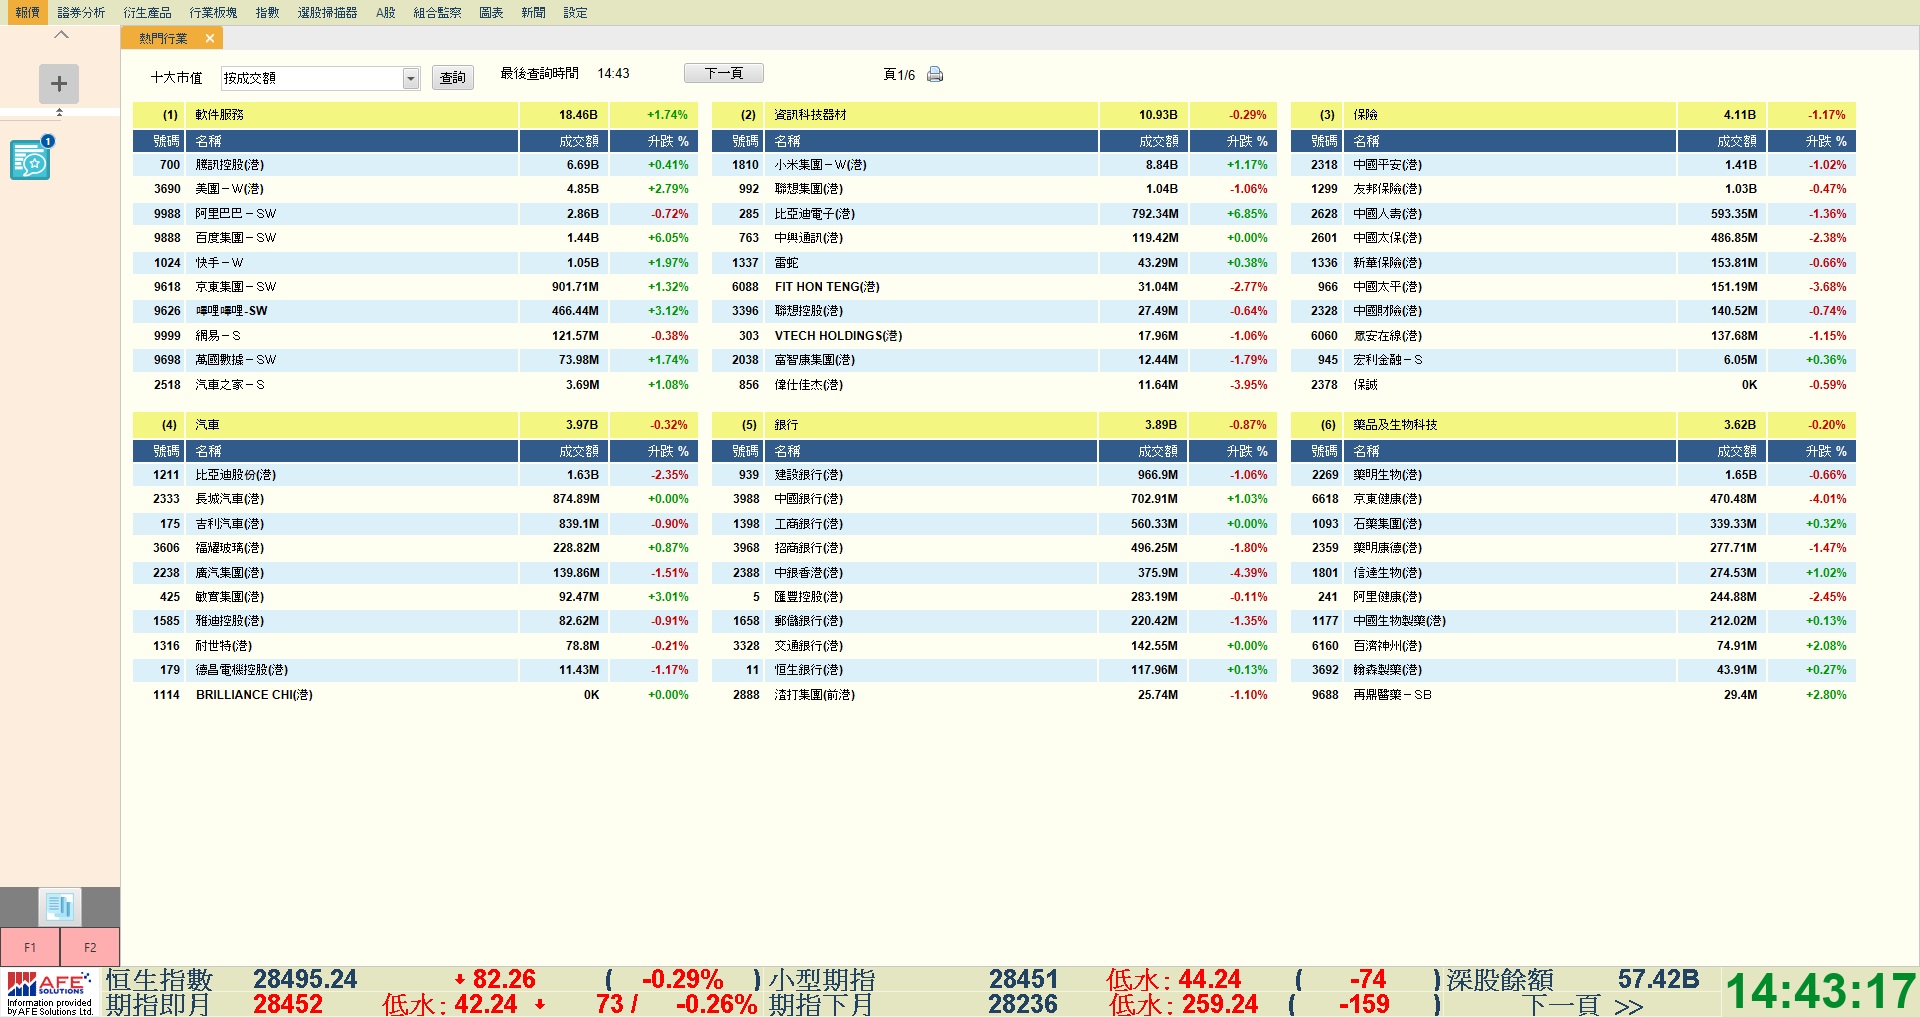
Task: Click stock row 11 恒生銀行
Action: pos(994,670)
